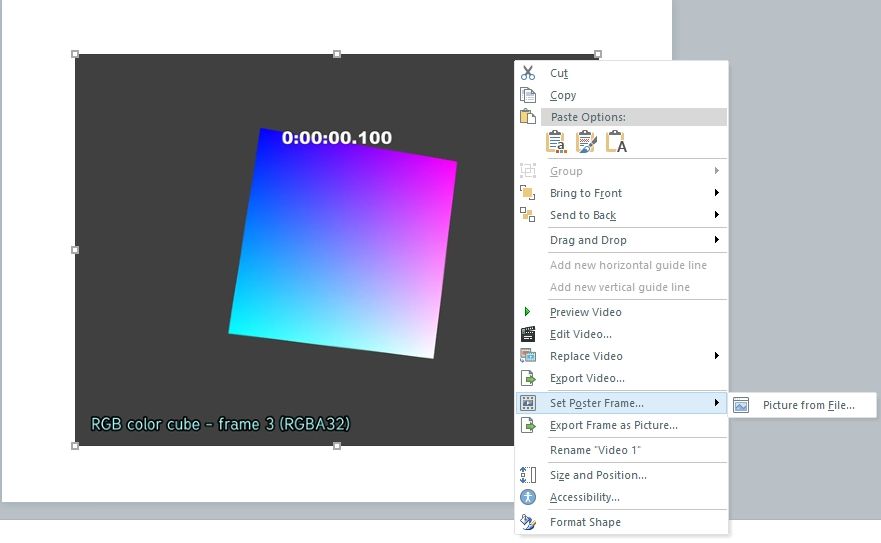Click the Export Video icon
This screenshot has width=881, height=543.
[528, 378]
